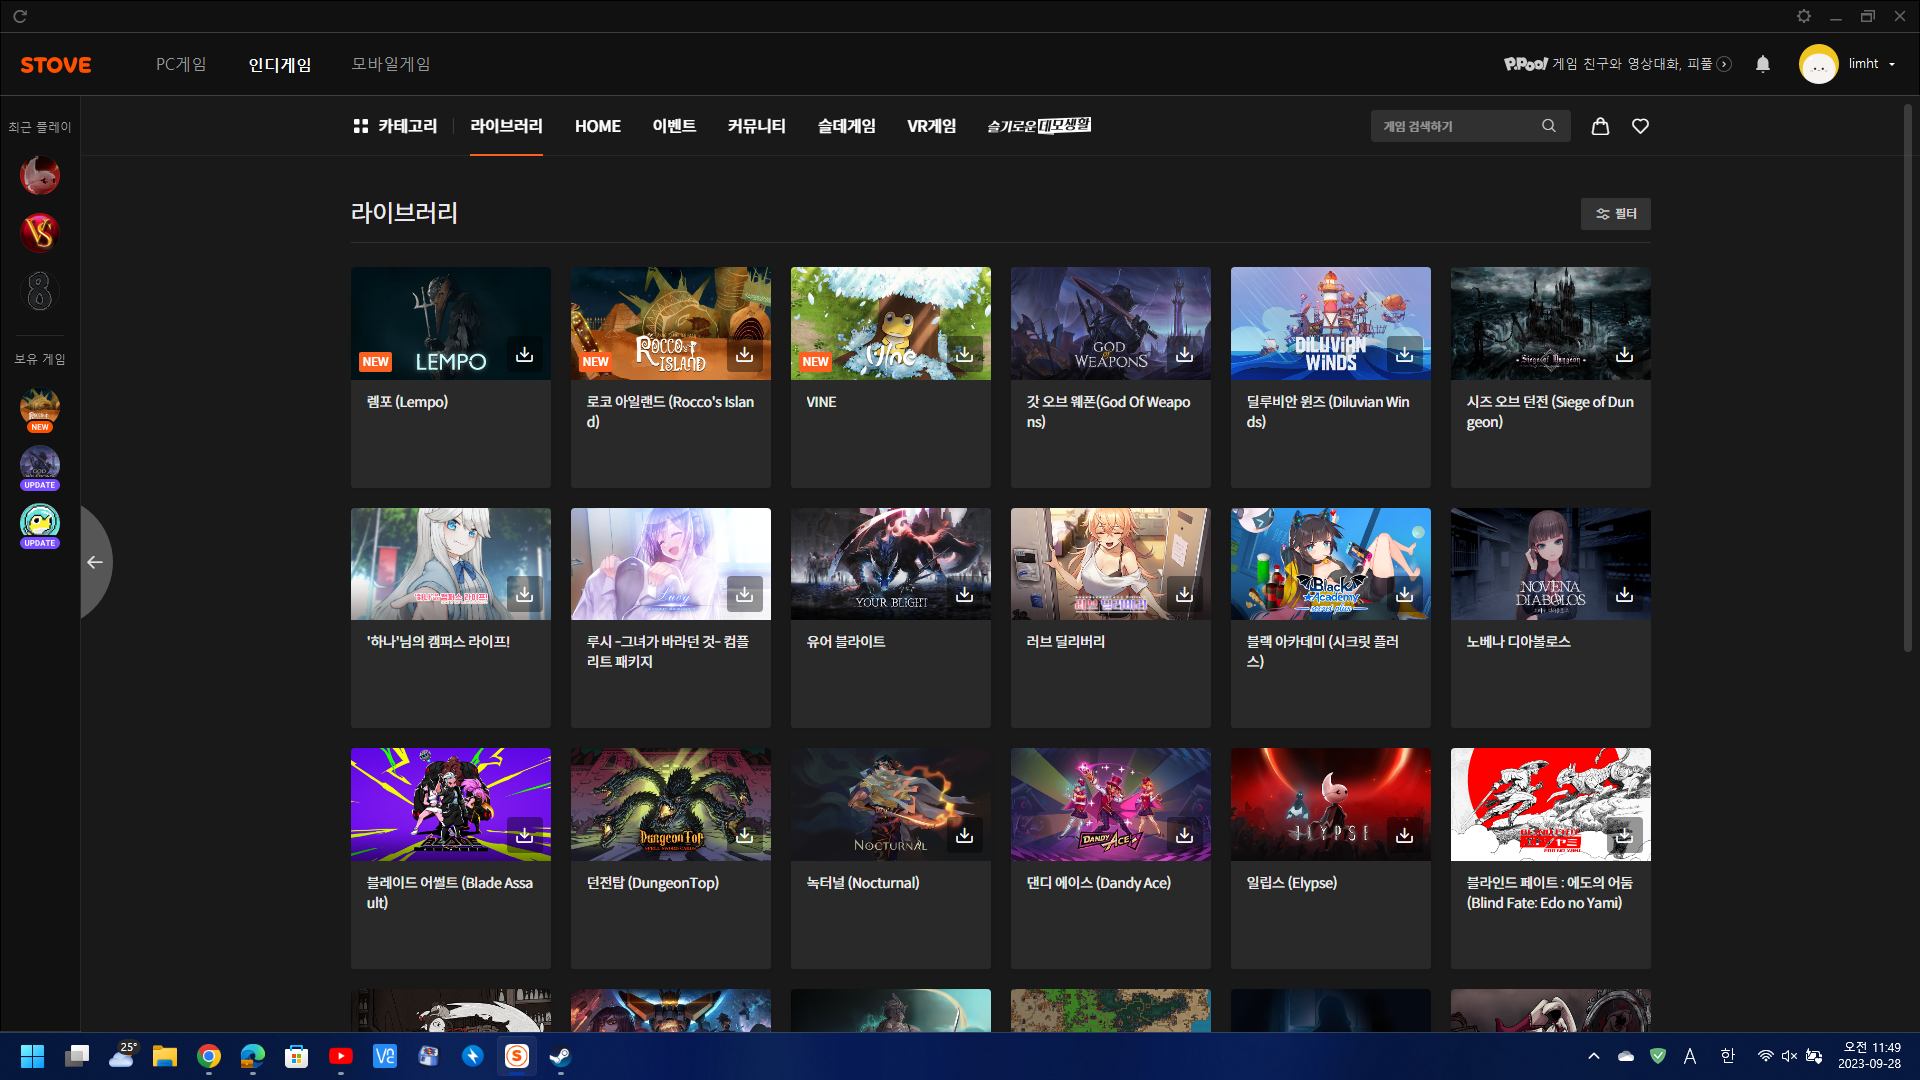Open the frog owned game with UPDATE badge
Screen dimensions: 1920x1080
tap(40, 526)
